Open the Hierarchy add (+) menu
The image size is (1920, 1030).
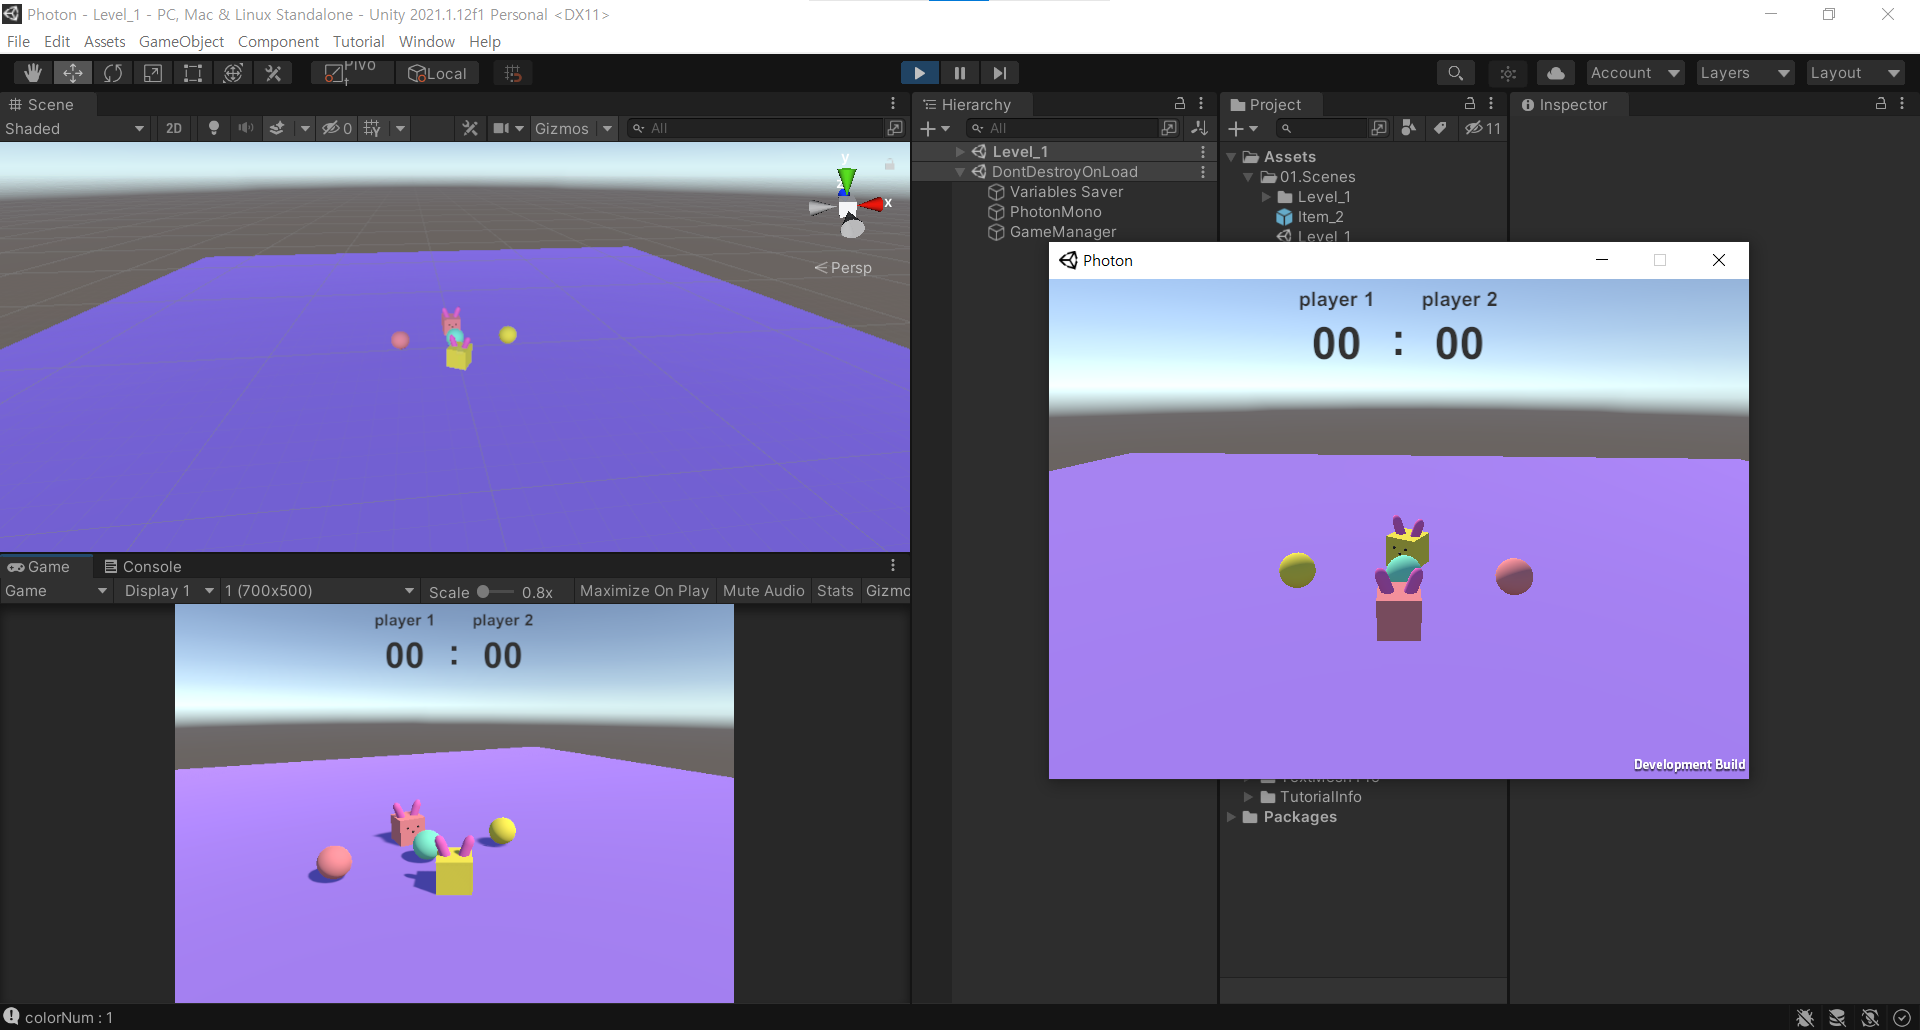935,128
